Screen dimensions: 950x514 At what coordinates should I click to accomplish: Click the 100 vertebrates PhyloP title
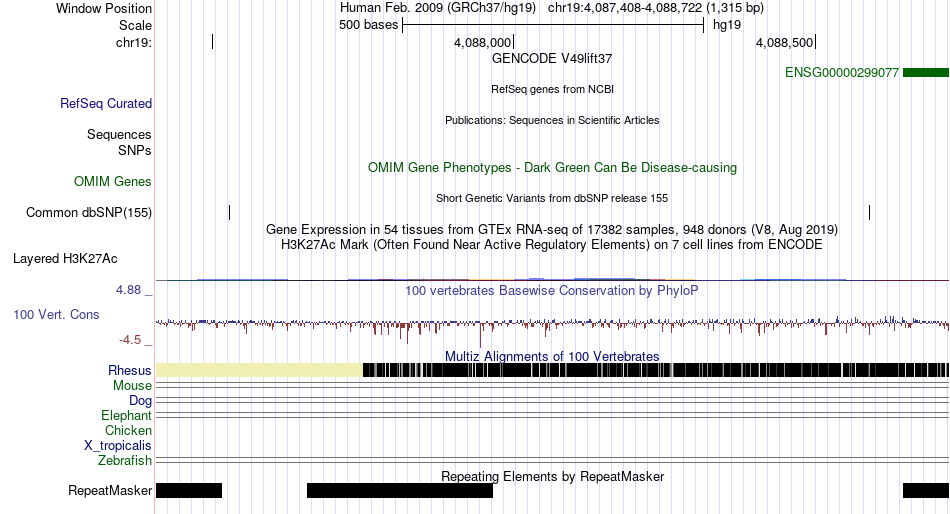click(x=552, y=291)
